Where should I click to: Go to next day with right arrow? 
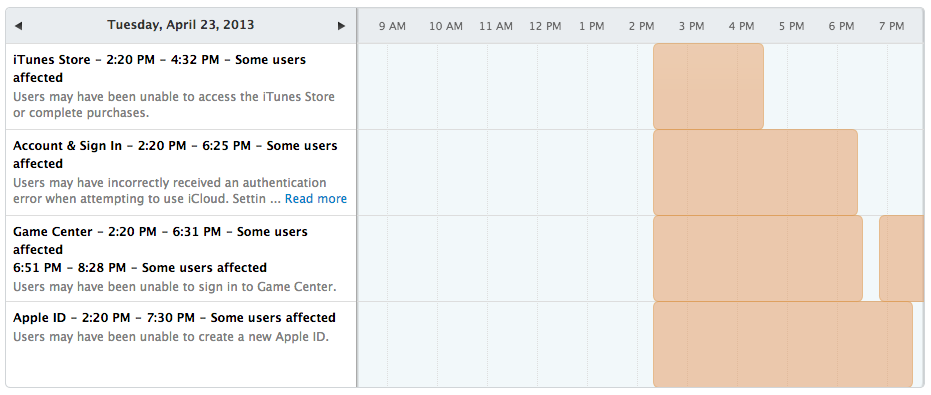pyautogui.click(x=341, y=26)
